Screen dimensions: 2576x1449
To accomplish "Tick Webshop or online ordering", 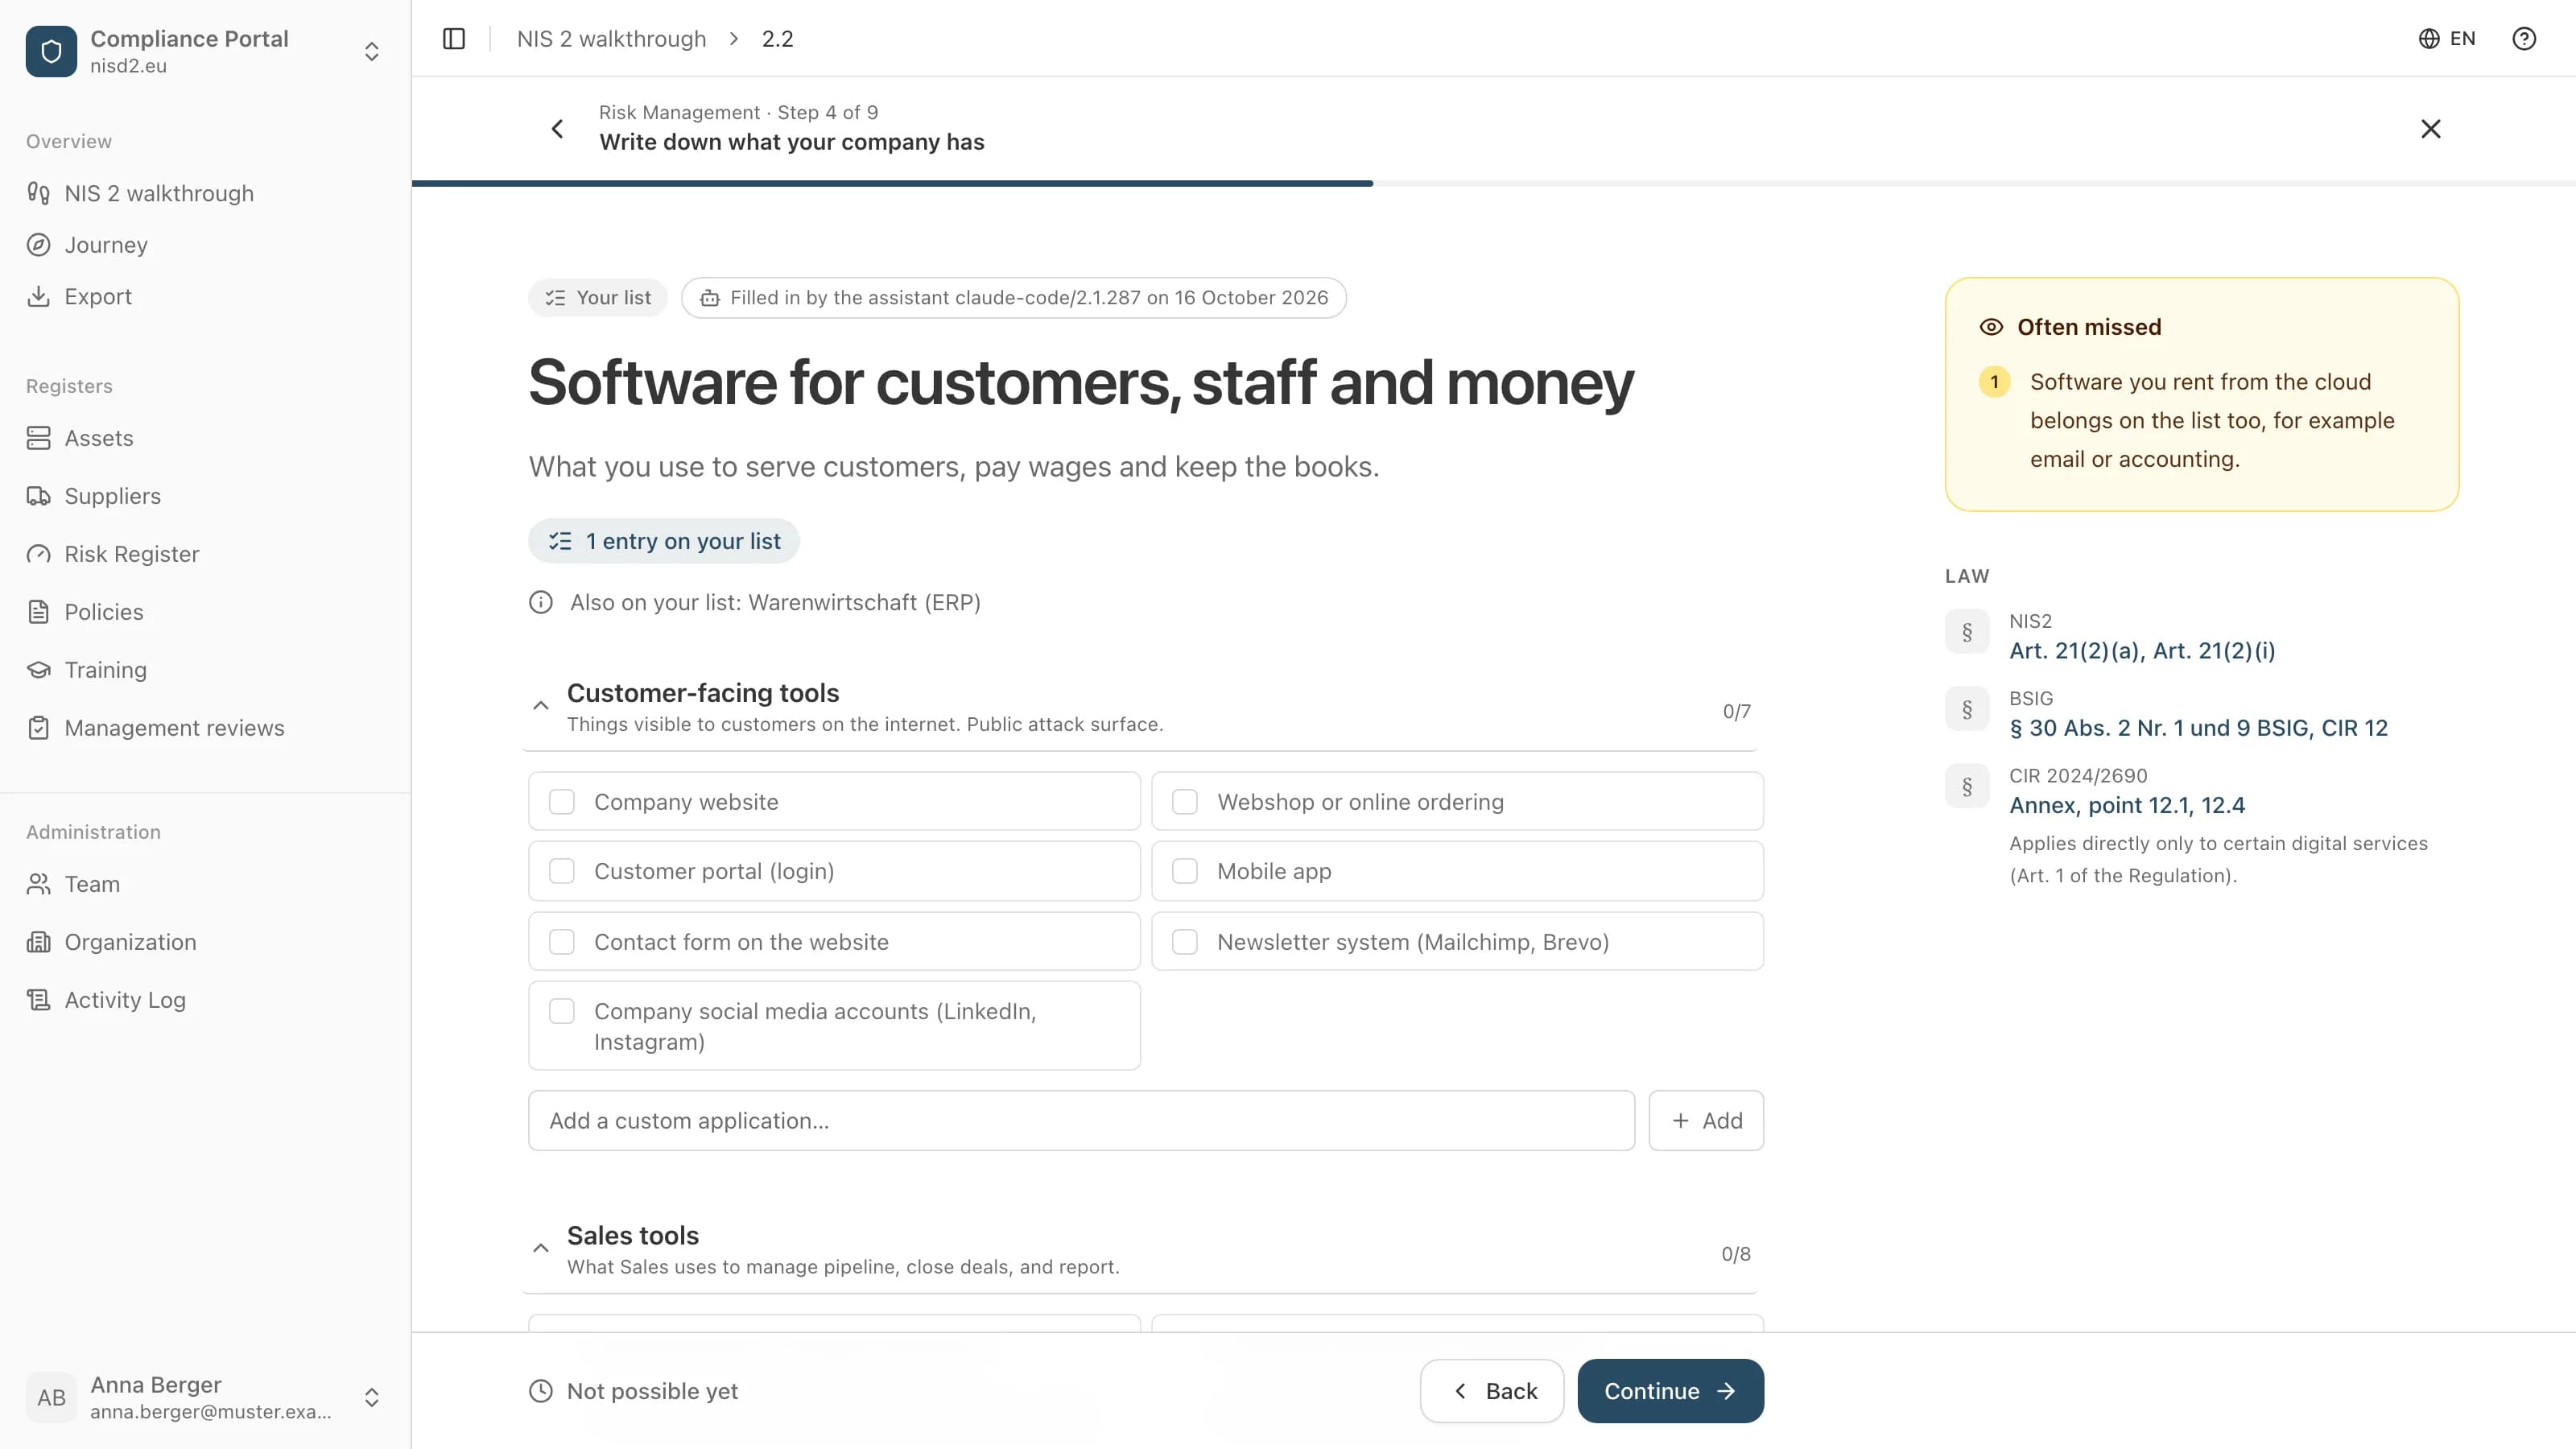I will [x=1185, y=802].
